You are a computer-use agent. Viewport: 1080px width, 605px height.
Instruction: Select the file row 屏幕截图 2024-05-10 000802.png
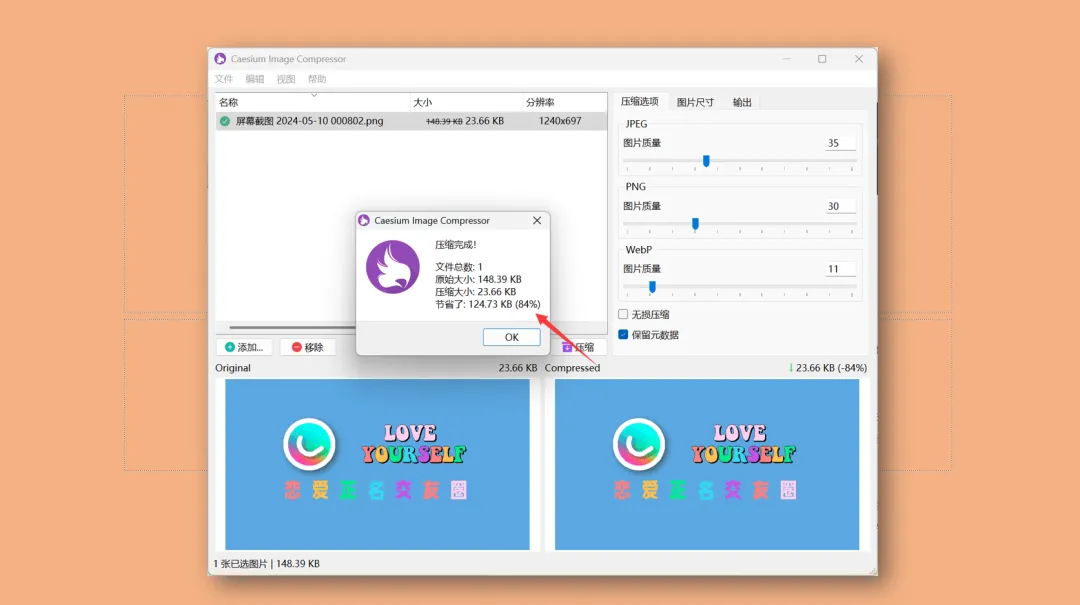(411, 121)
